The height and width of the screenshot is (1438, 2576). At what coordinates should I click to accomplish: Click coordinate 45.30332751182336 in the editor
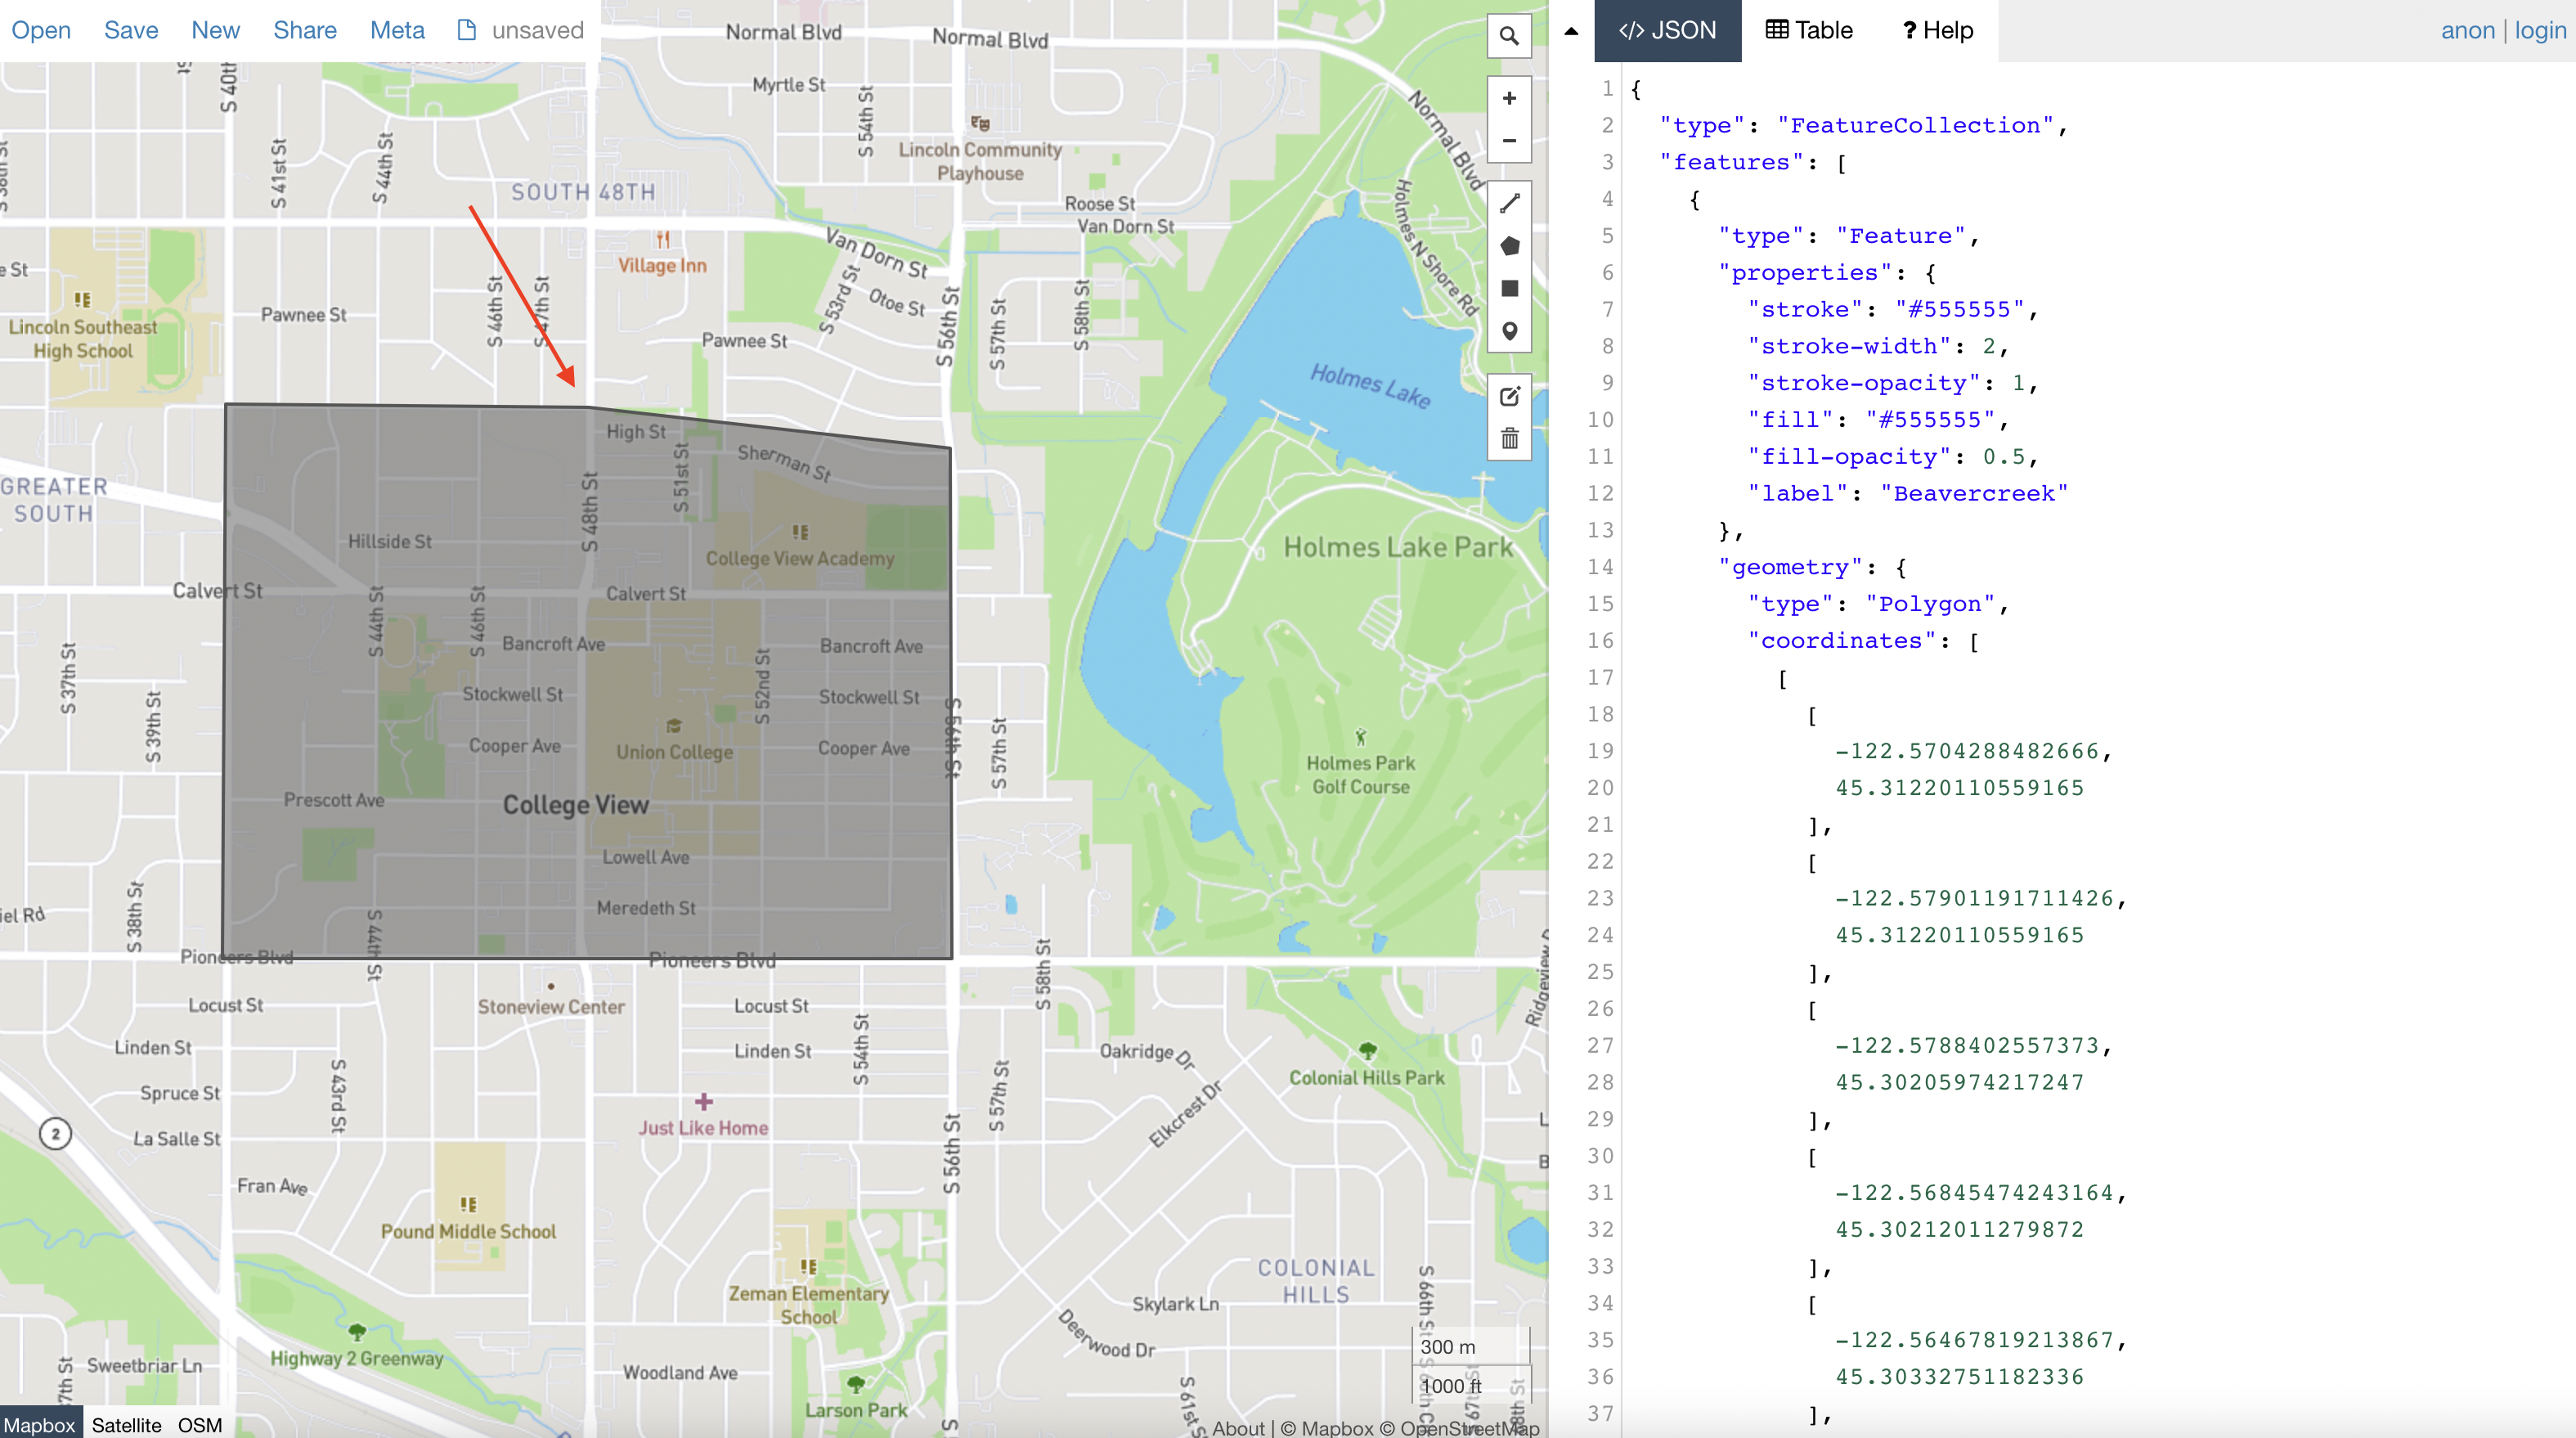(1959, 1376)
